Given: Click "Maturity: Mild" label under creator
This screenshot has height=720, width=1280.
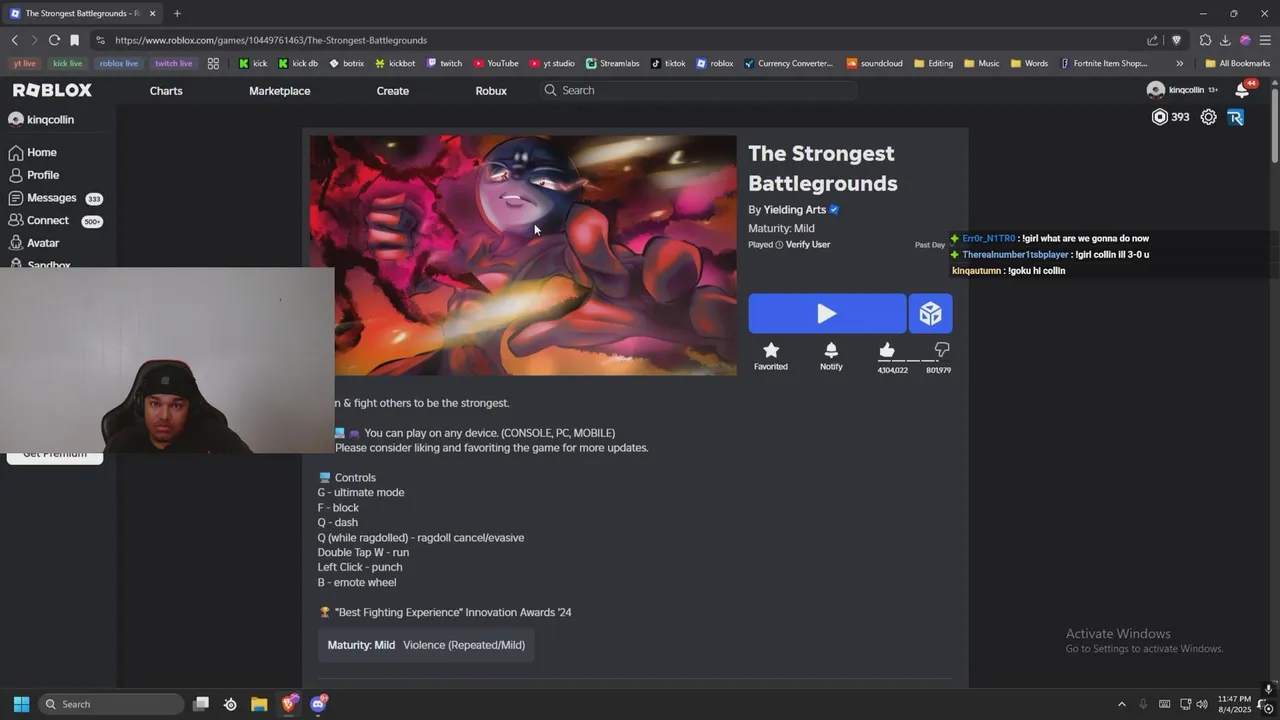Looking at the screenshot, I should tap(782, 229).
